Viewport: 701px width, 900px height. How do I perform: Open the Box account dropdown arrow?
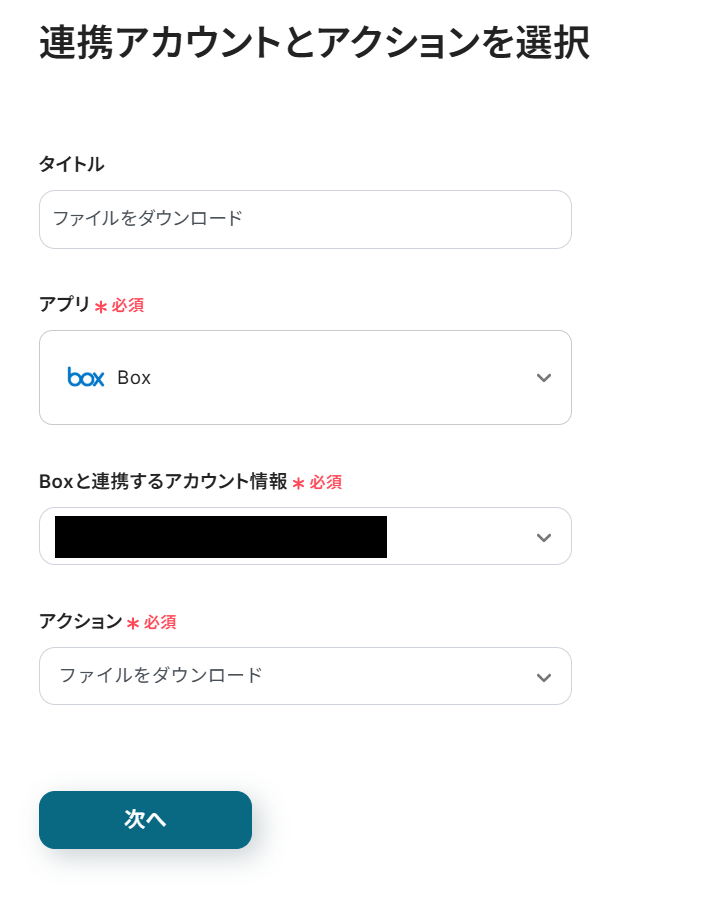(543, 537)
